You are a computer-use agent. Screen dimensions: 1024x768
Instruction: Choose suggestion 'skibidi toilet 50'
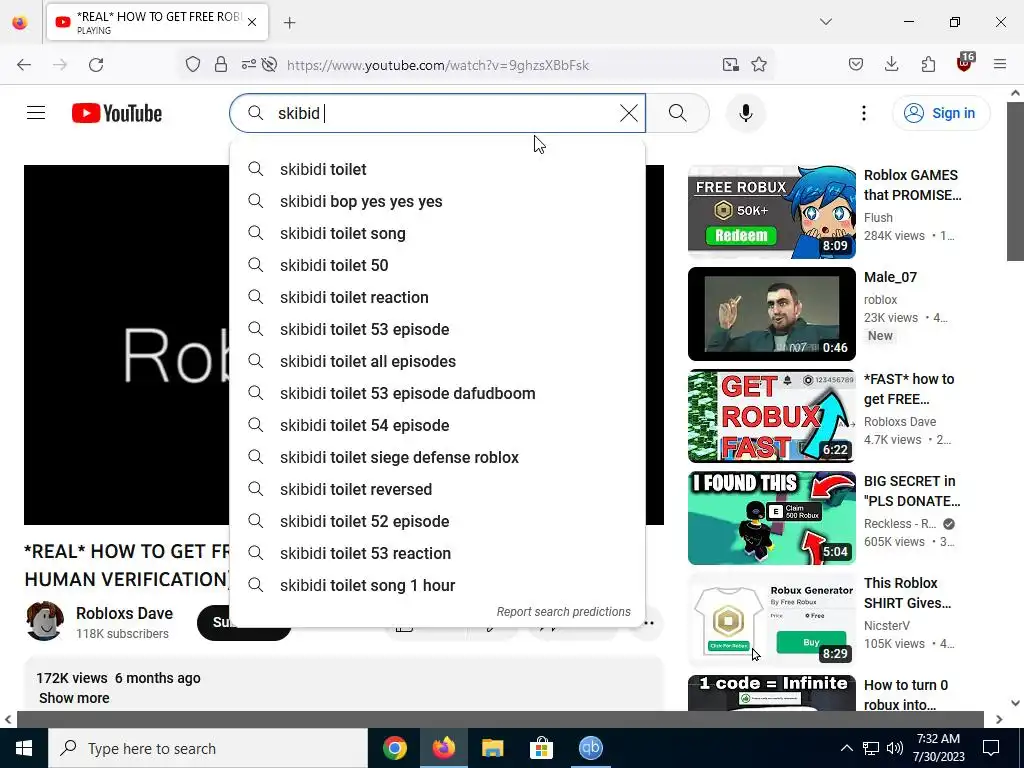[438, 265]
